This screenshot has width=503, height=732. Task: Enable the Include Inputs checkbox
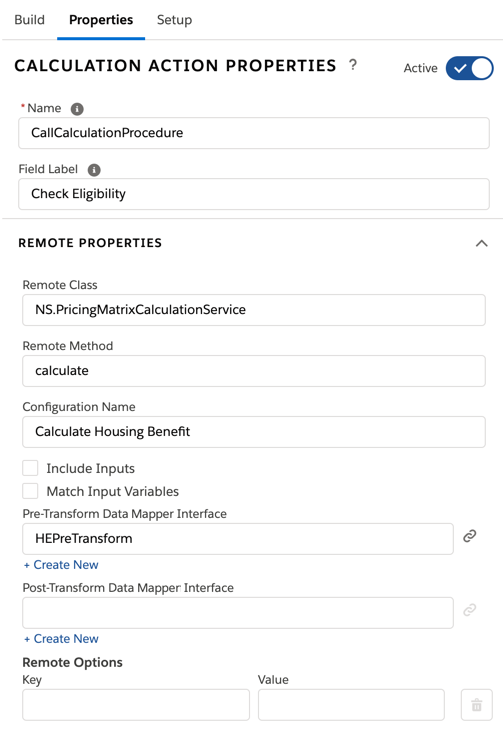(x=30, y=468)
